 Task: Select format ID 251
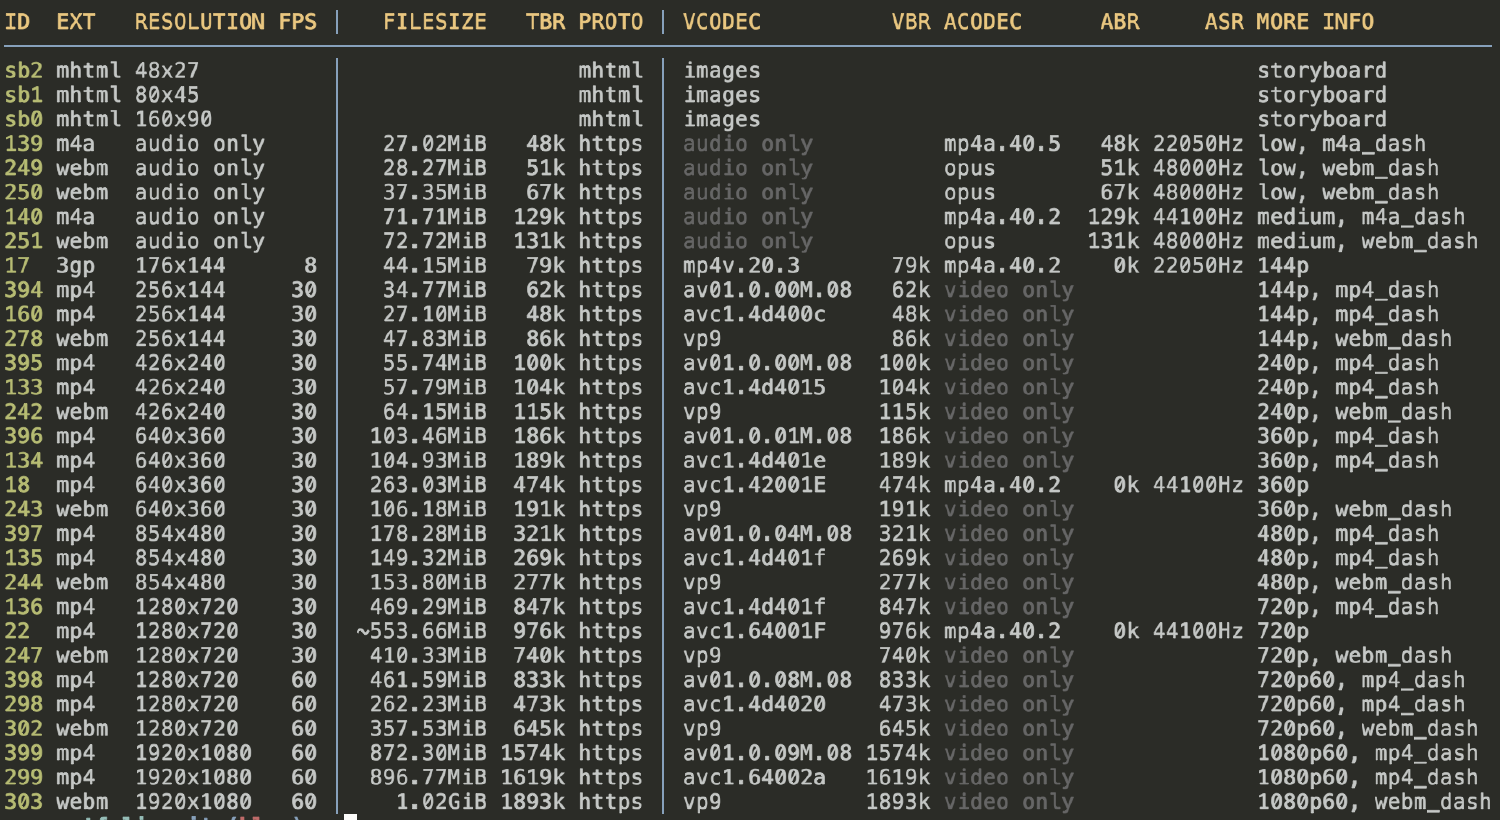click(x=24, y=241)
